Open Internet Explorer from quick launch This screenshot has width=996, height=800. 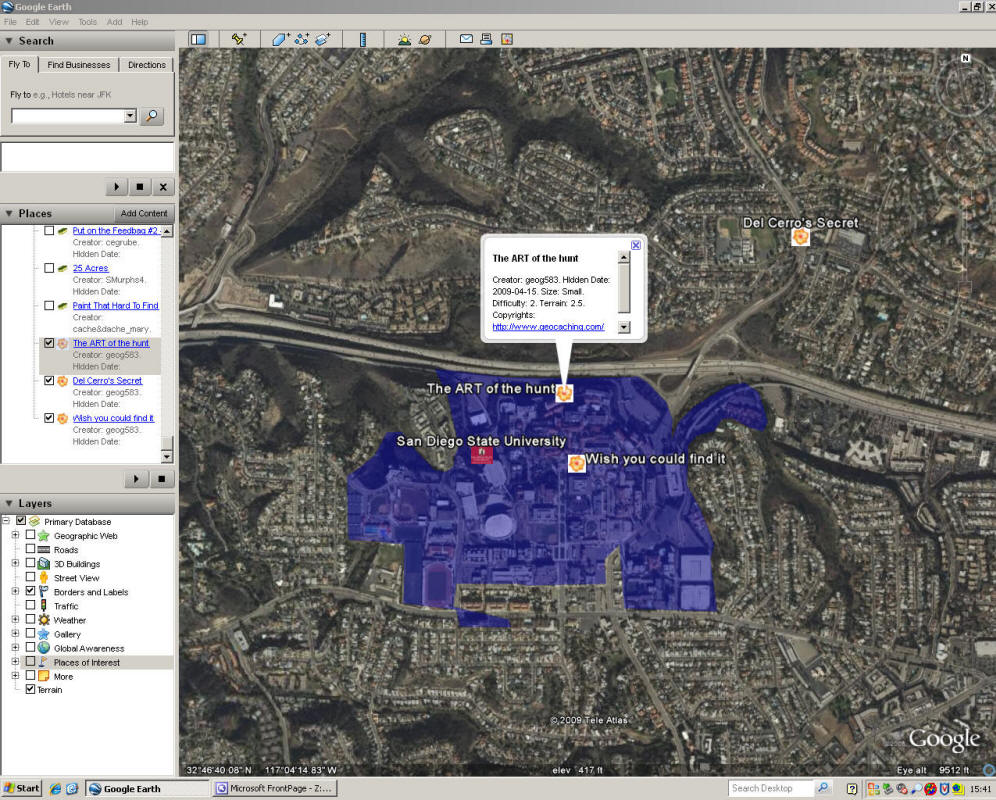coord(55,789)
